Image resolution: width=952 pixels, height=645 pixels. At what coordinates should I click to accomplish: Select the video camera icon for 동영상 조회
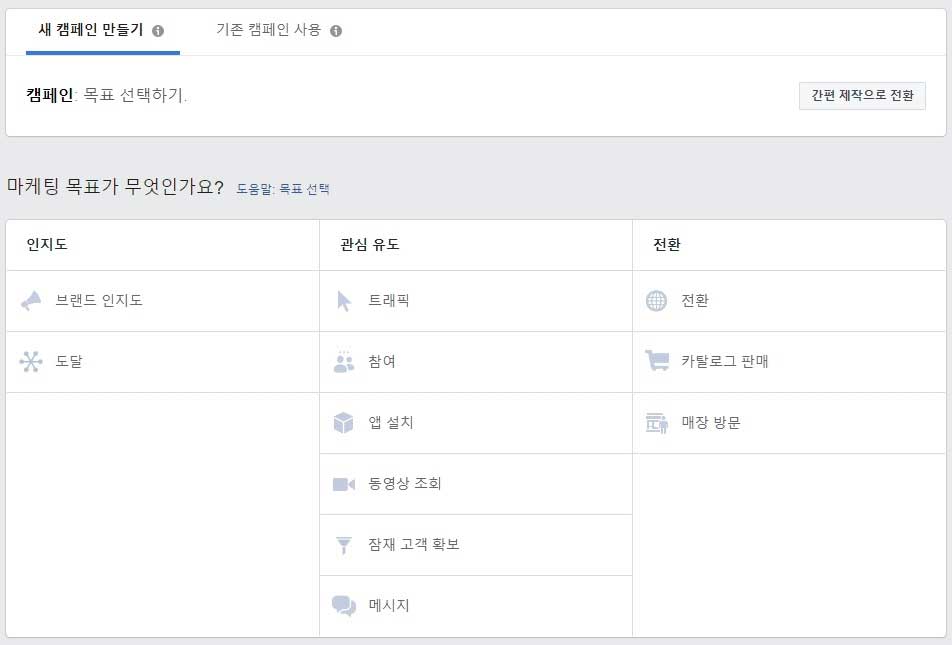[344, 484]
